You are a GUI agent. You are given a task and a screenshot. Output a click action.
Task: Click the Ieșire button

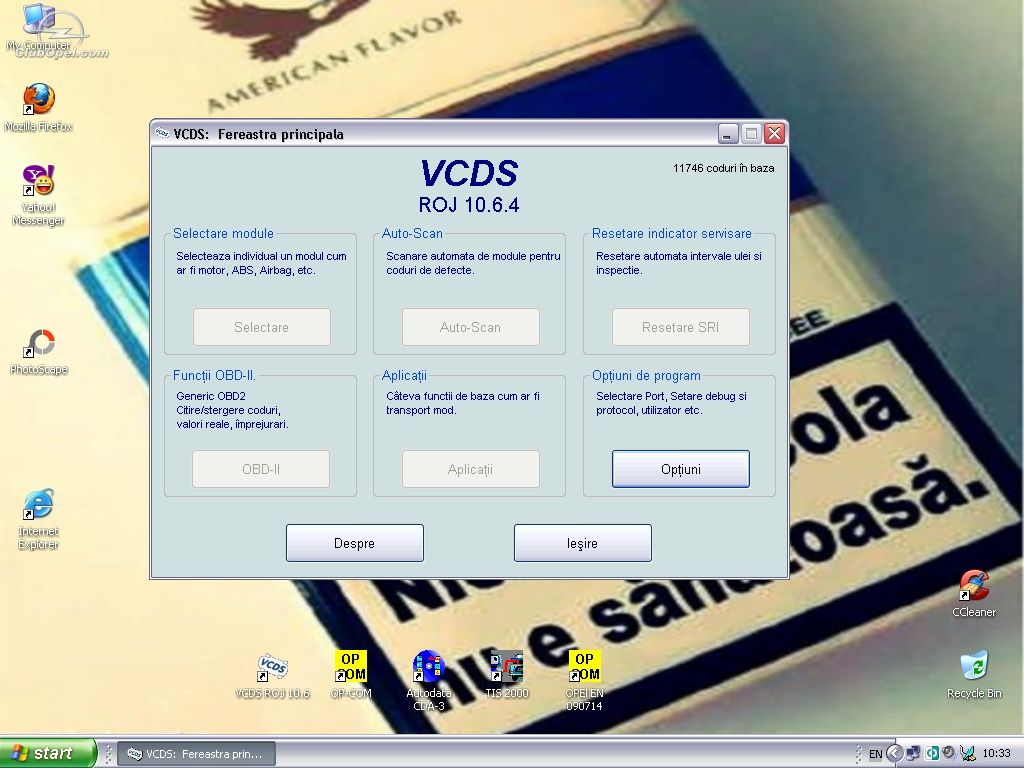click(583, 543)
